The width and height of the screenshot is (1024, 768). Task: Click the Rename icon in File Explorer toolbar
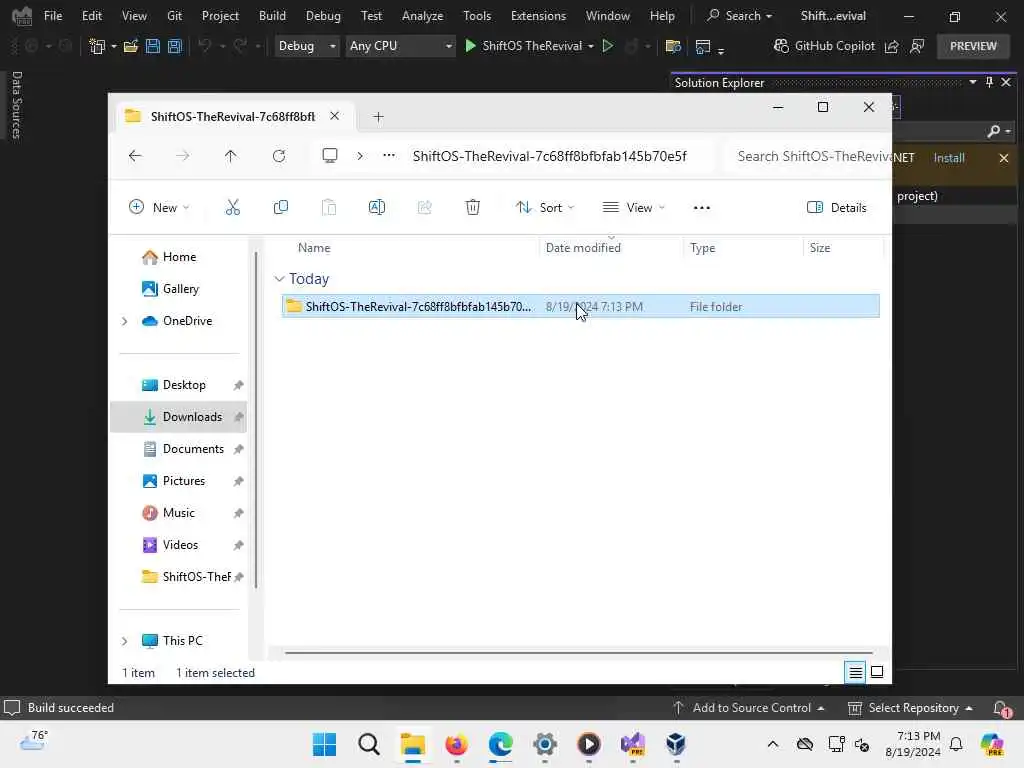point(377,208)
